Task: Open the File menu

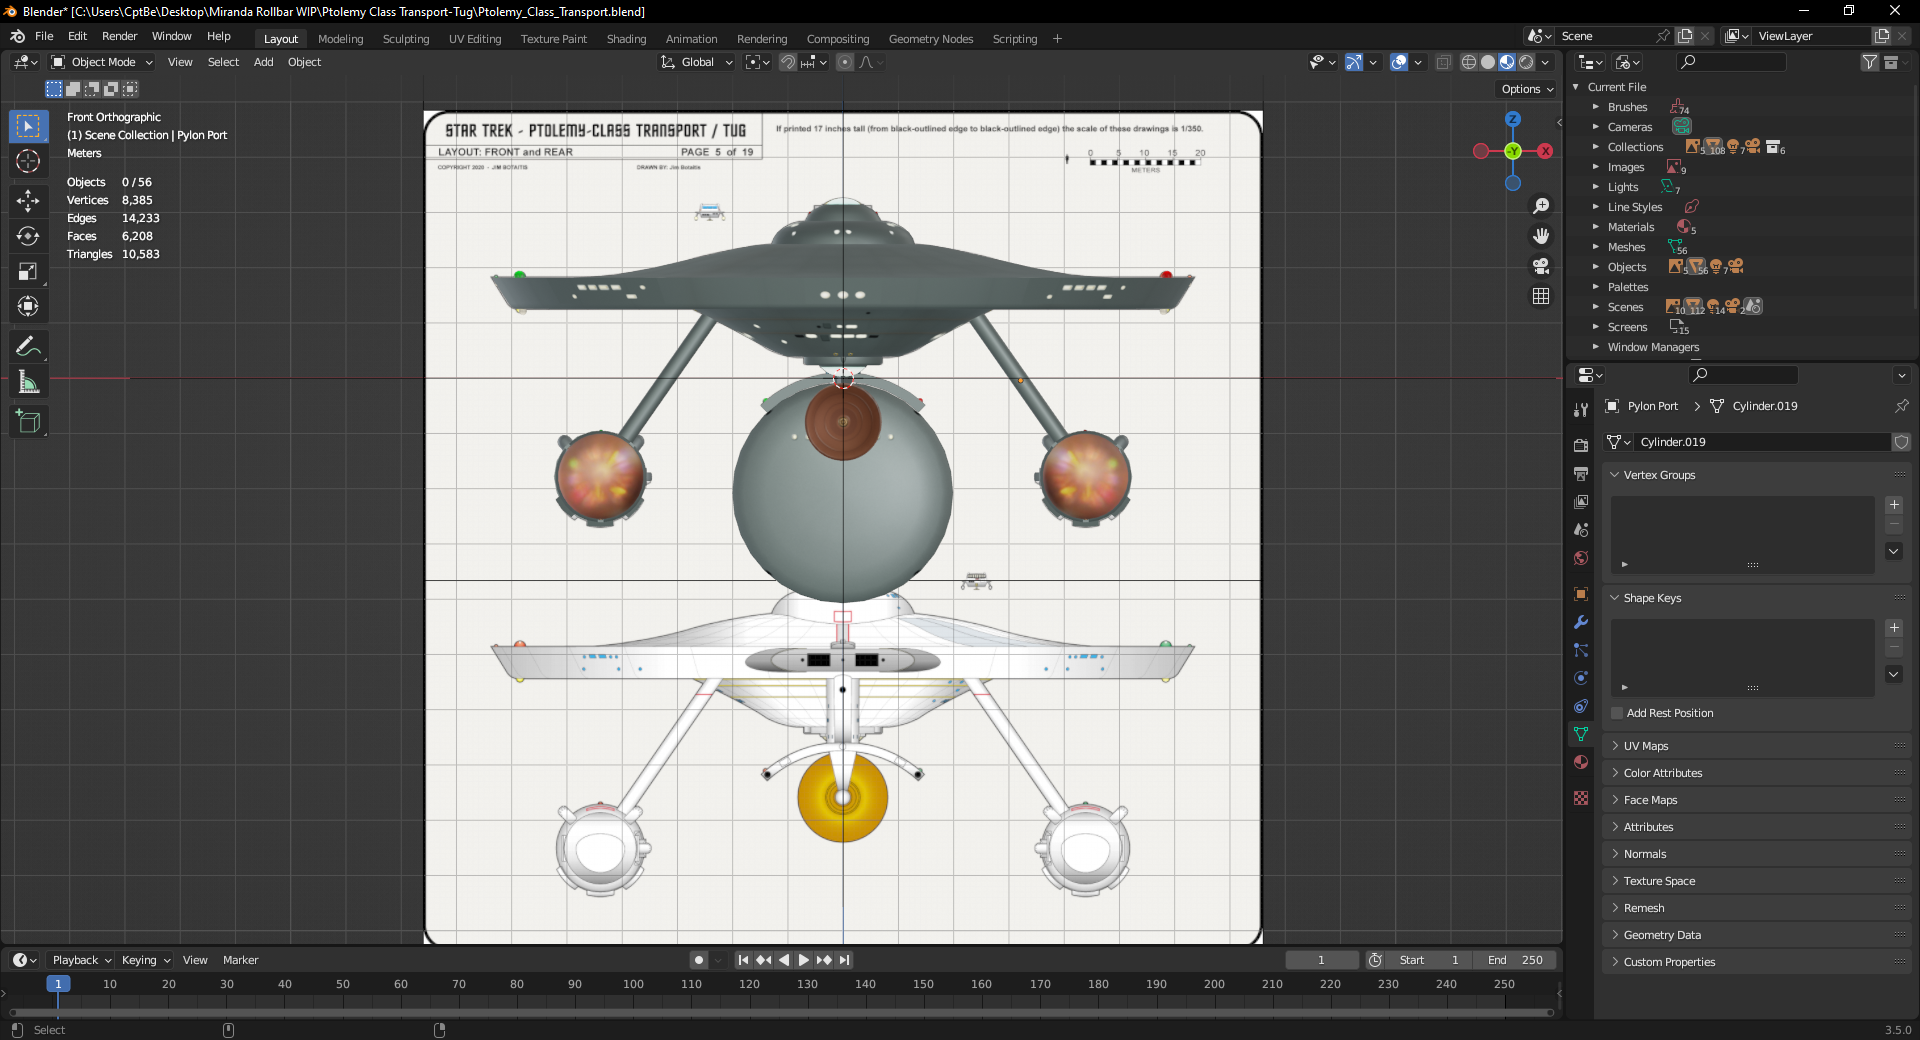Action: [x=44, y=36]
